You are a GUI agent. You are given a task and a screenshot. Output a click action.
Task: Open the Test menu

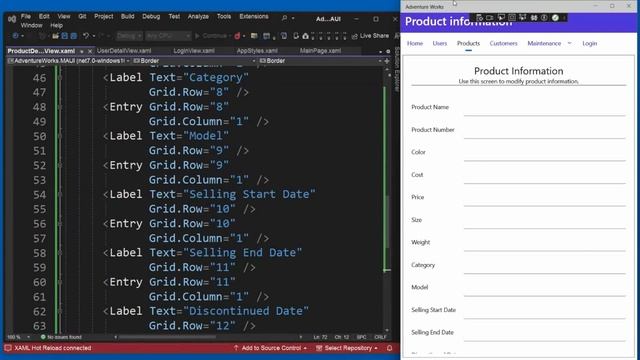click(x=174, y=16)
